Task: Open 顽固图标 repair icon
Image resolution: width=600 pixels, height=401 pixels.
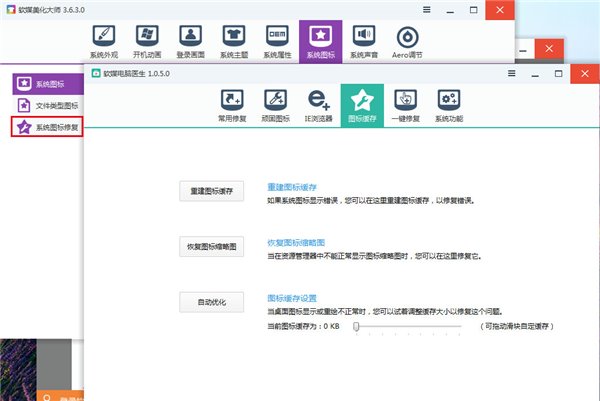Action: click(276, 106)
